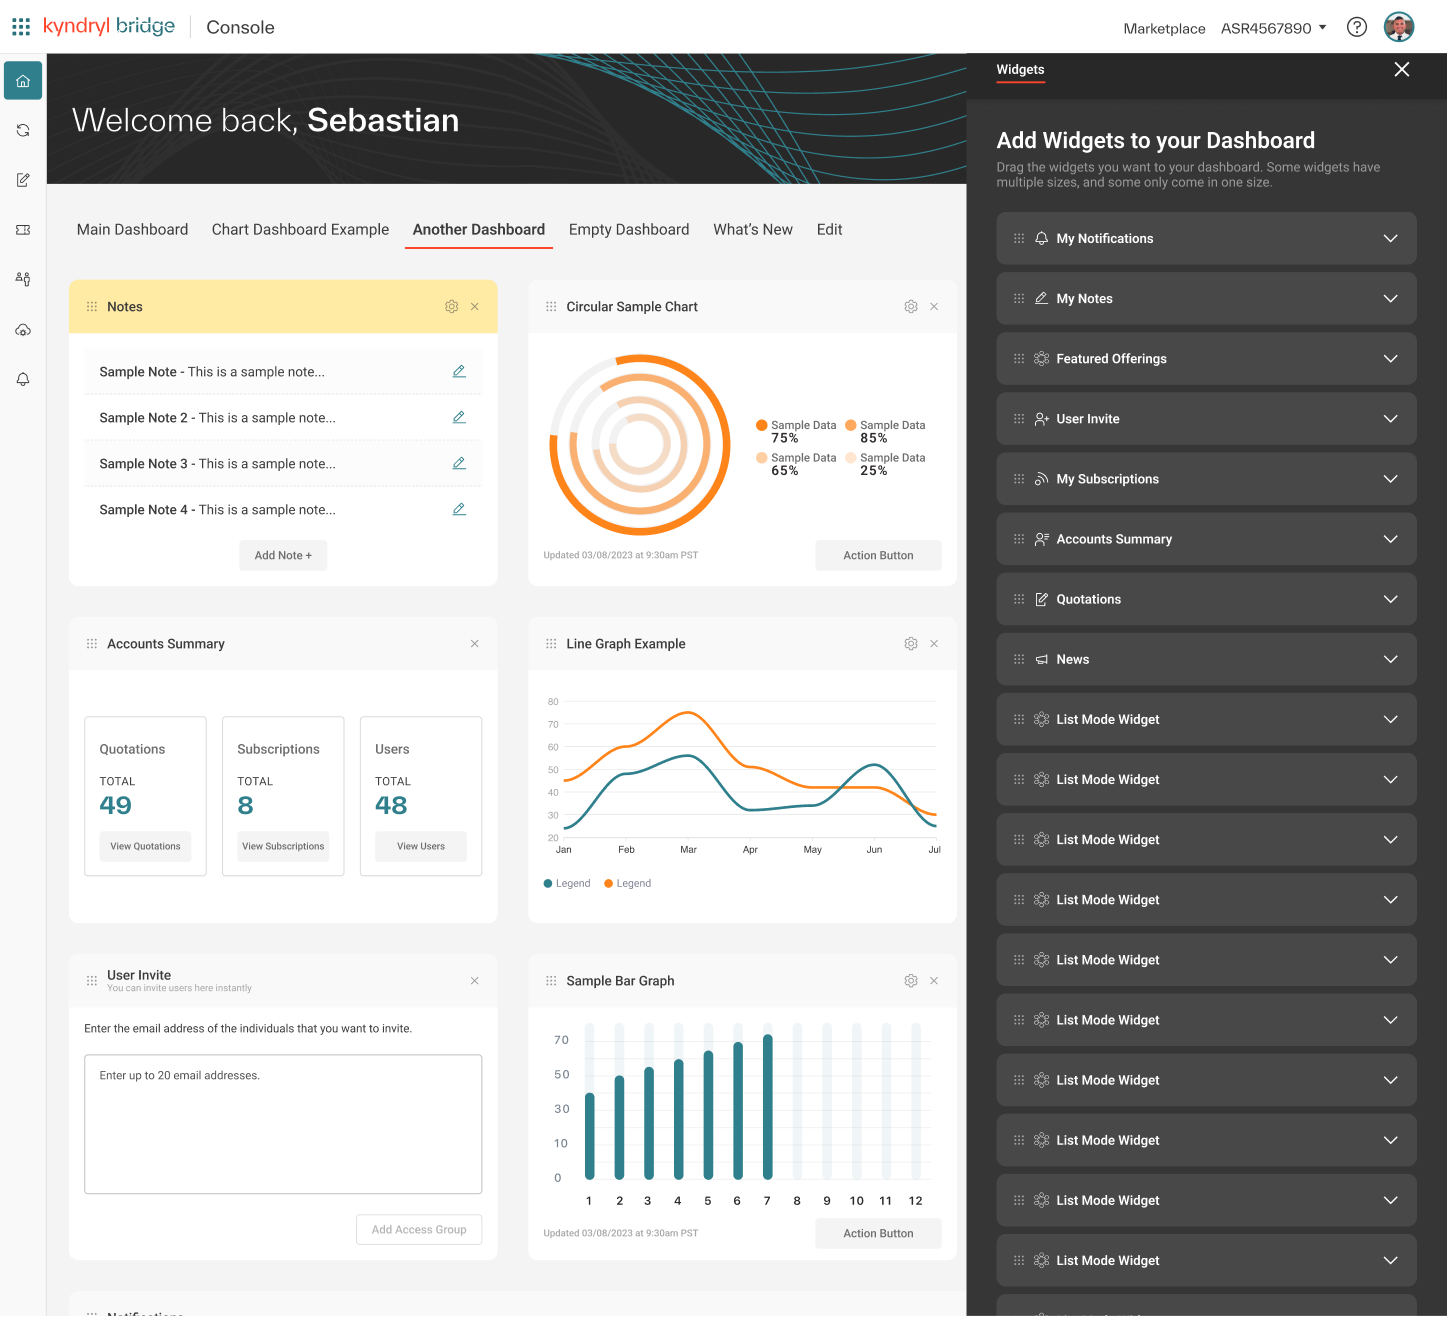Image resolution: width=1447 pixels, height=1327 pixels.
Task: Click the Edit tab
Action: [x=829, y=230]
